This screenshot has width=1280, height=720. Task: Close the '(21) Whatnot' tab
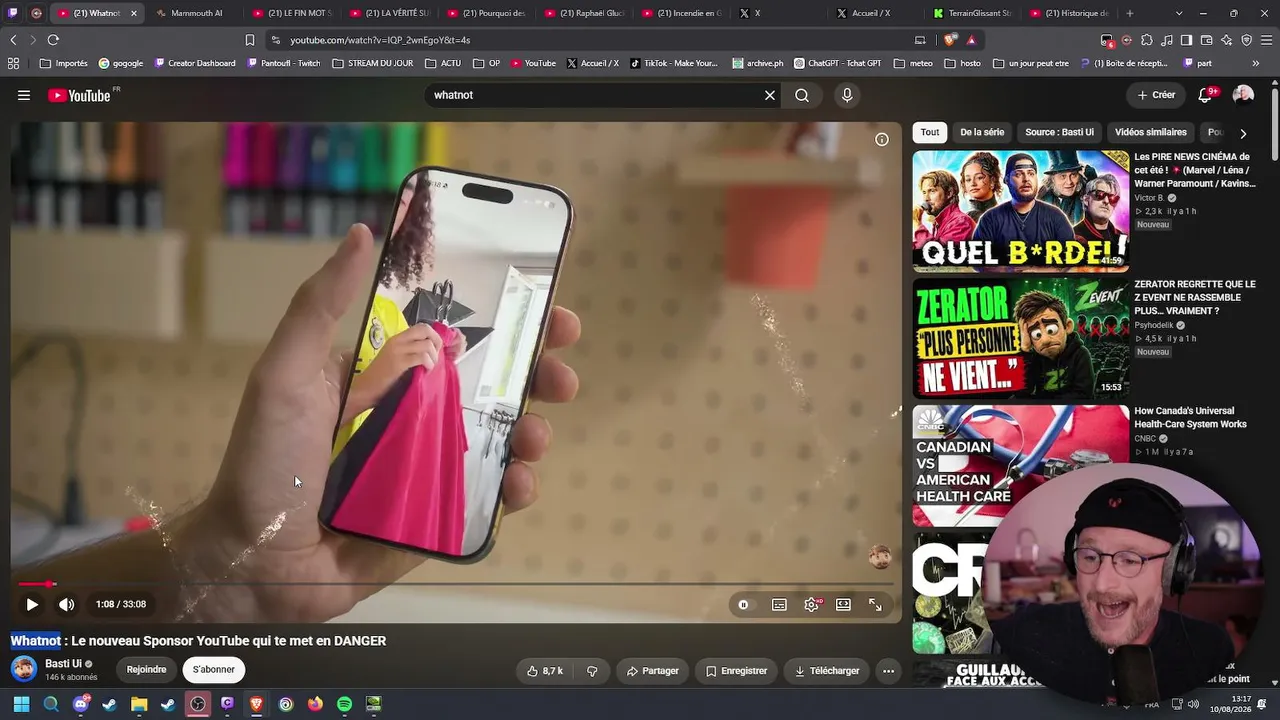(x=134, y=13)
